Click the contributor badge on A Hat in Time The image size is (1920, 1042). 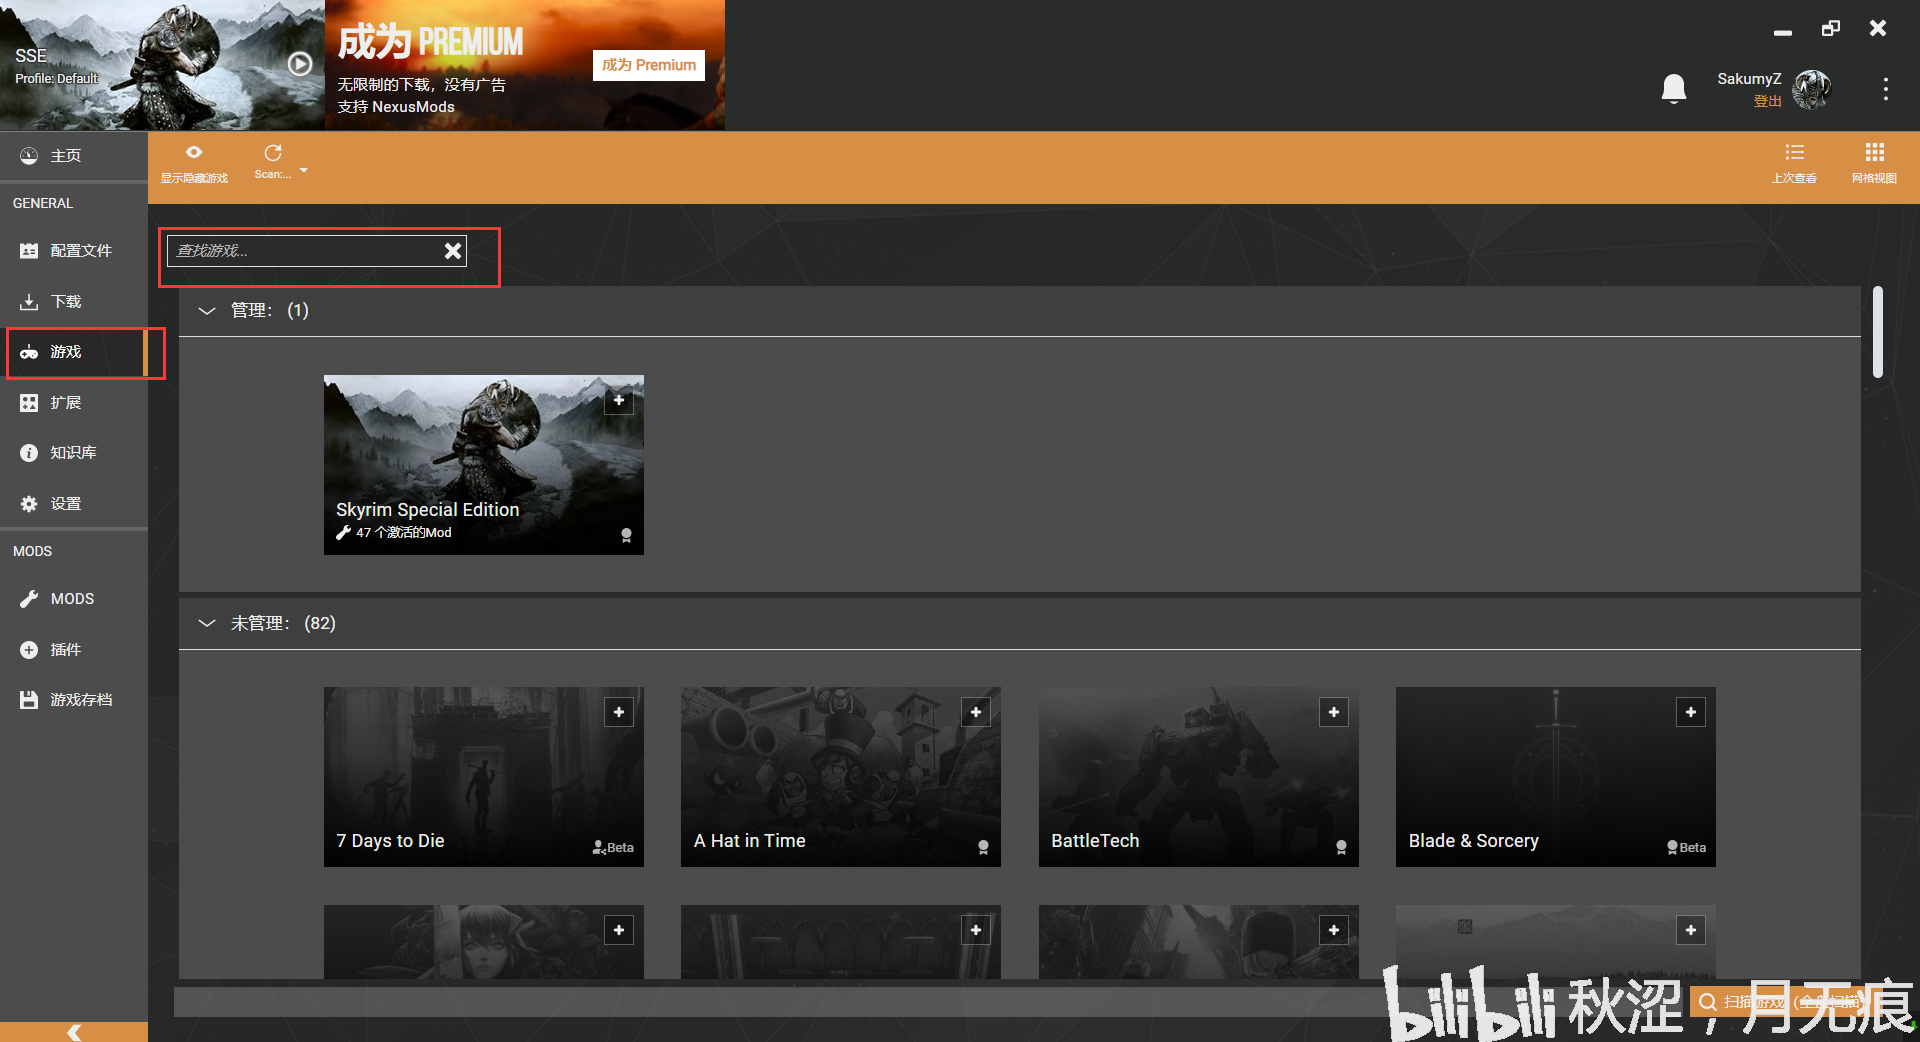(983, 848)
